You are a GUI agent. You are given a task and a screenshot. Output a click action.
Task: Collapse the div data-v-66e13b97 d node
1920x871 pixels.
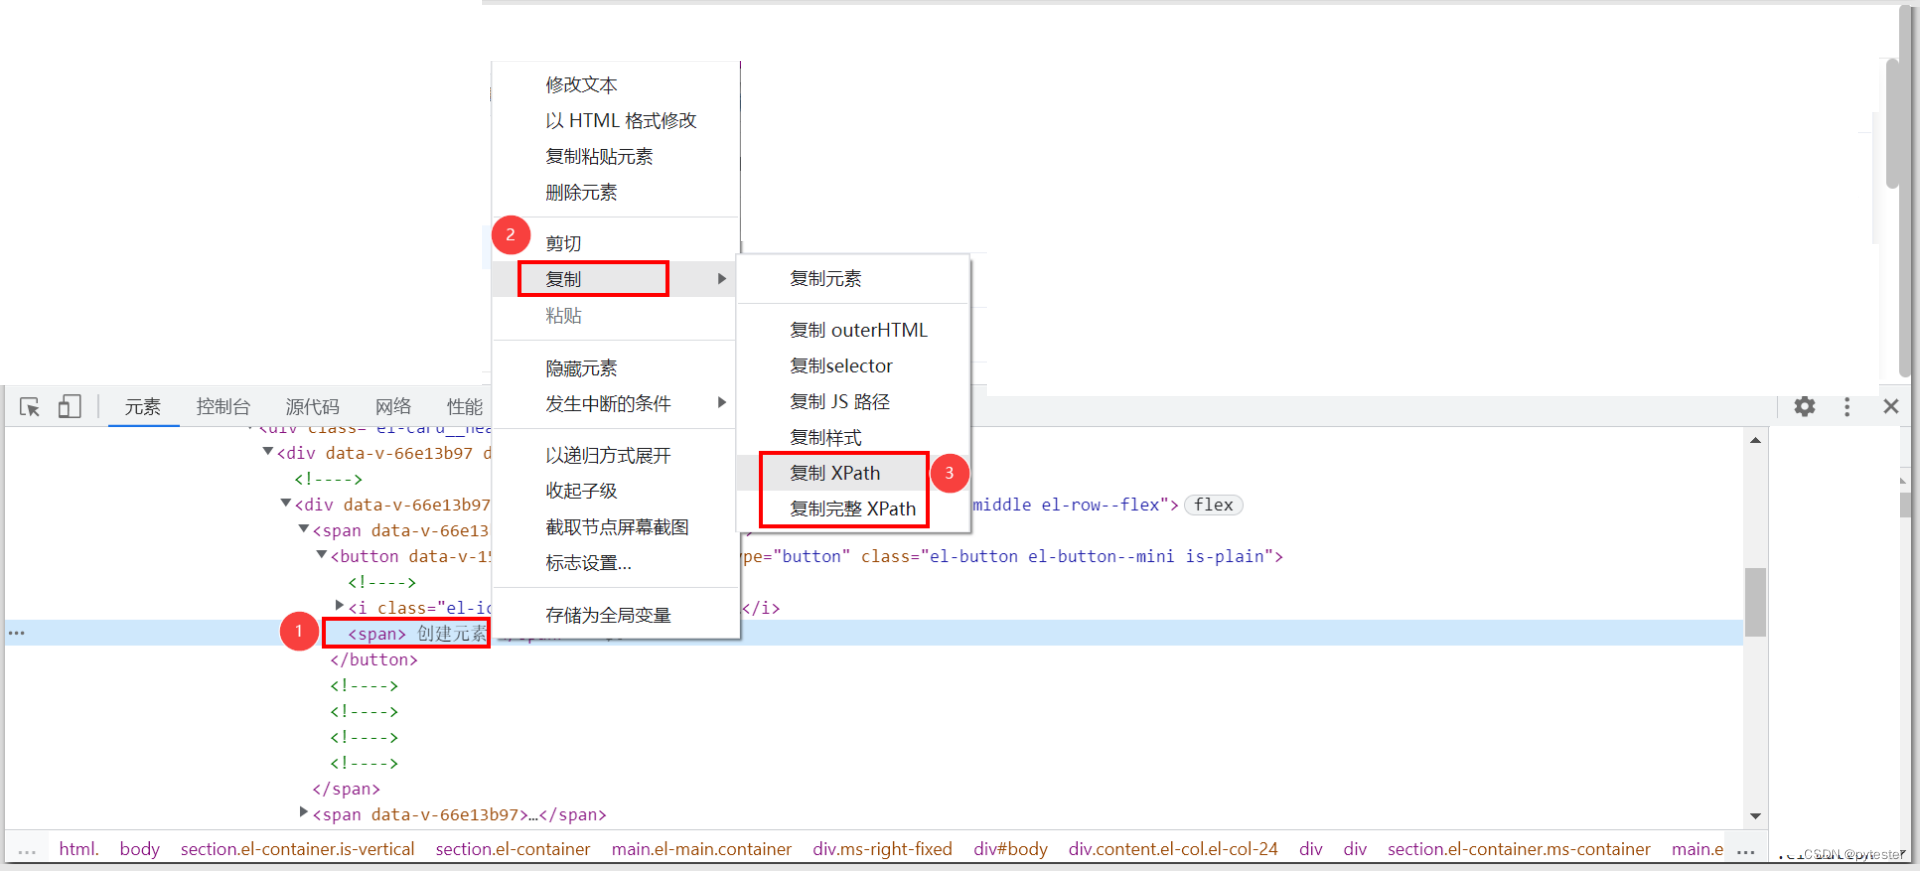coord(268,452)
